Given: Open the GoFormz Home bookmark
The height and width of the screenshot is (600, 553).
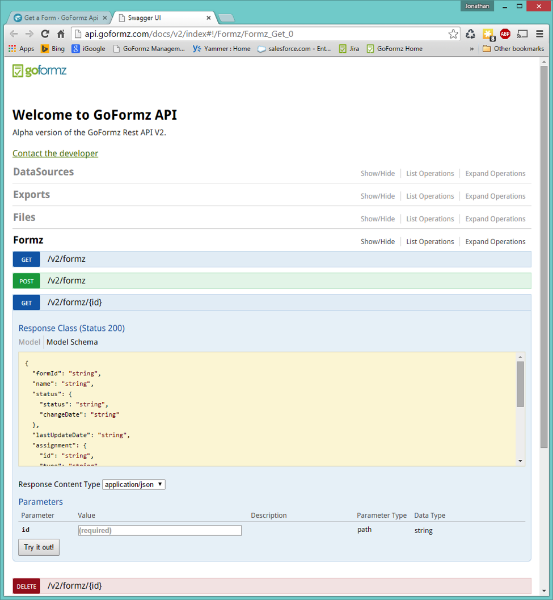Looking at the screenshot, I should (395, 49).
